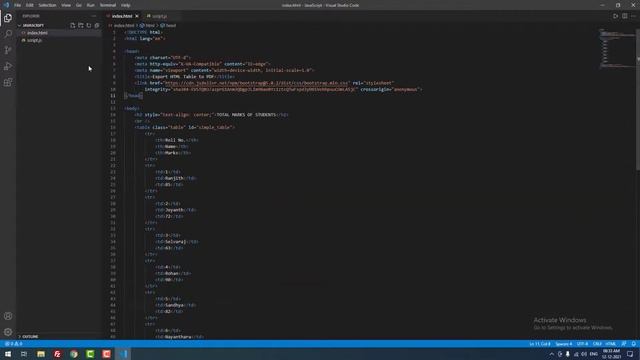
Task: Open the Manage gear icon
Action: (x=8, y=332)
